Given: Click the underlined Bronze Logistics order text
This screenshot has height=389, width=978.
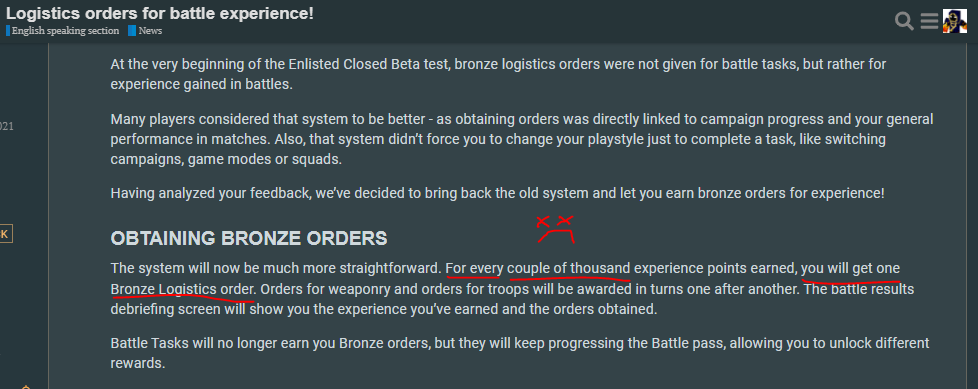Looking at the screenshot, I should click(183, 289).
